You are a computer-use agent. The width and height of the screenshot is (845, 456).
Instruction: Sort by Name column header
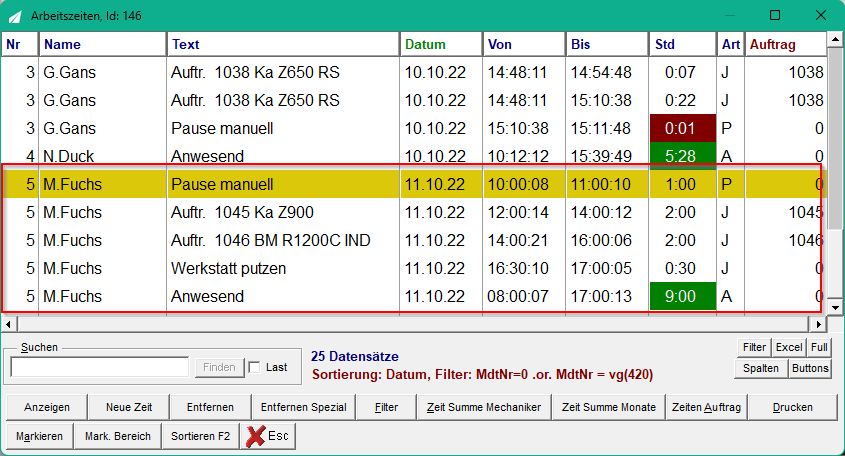point(103,44)
